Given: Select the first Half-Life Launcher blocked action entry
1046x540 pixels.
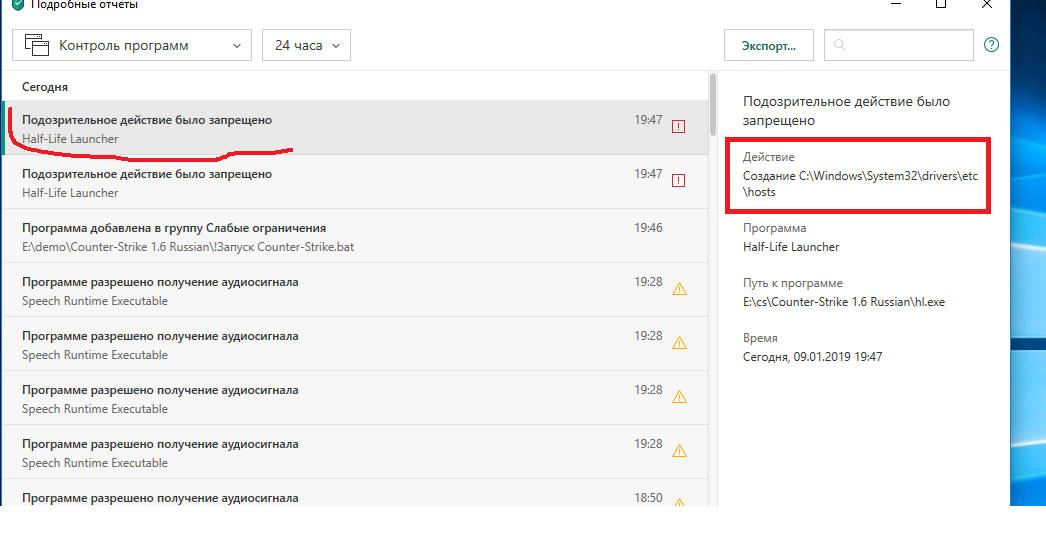Looking at the screenshot, I should (356, 128).
